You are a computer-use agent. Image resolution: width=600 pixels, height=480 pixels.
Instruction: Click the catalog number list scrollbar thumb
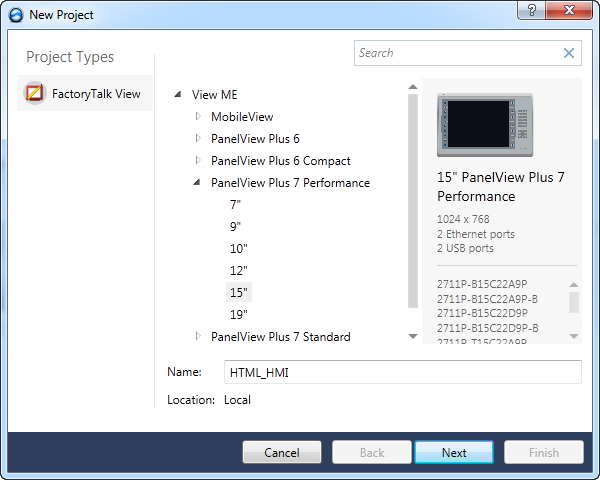tap(574, 302)
